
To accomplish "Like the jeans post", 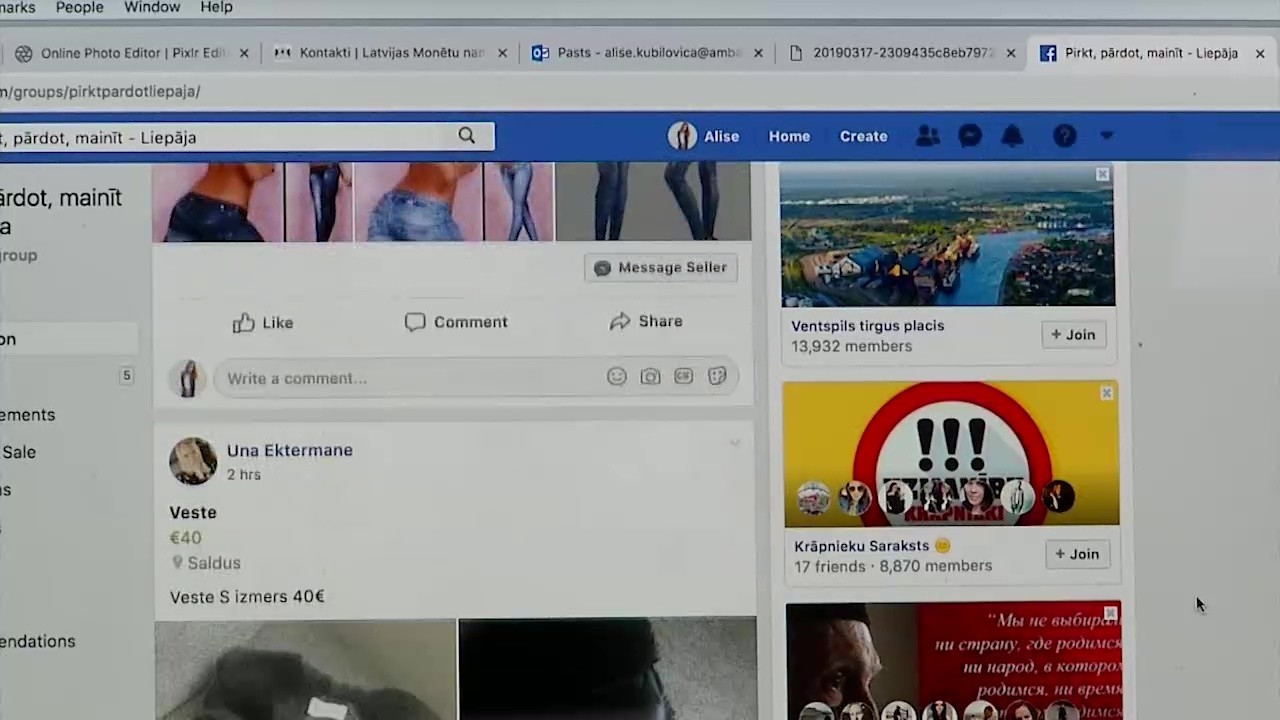I will (x=263, y=323).
